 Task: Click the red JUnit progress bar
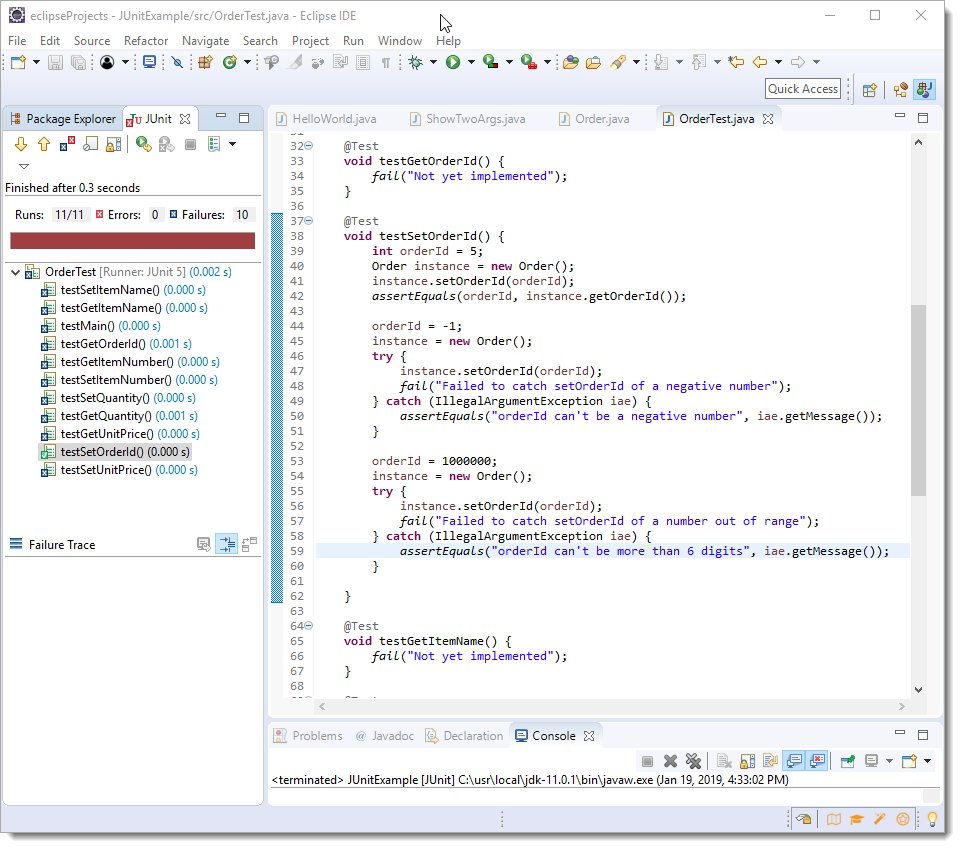click(132, 241)
